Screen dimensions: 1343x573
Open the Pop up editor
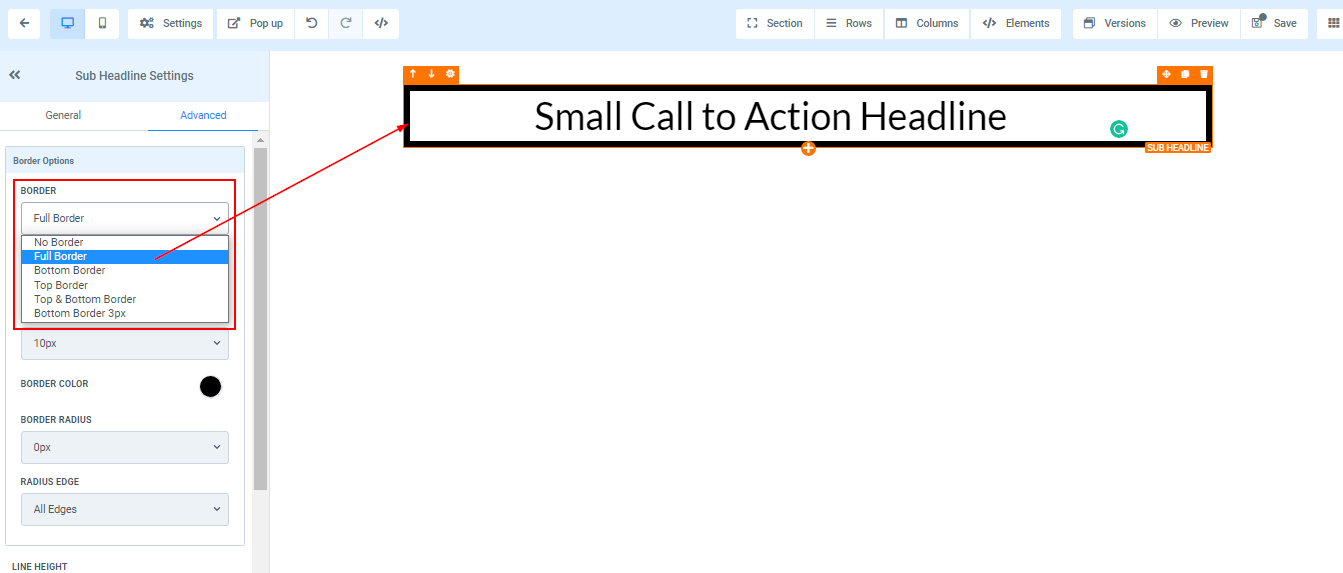[255, 23]
